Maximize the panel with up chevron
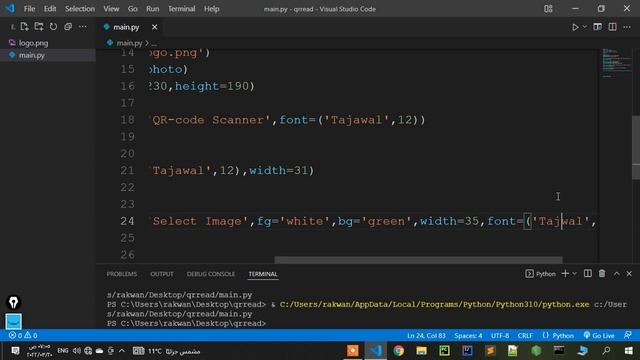Viewport: 640px width, 360px height. (x=617, y=274)
